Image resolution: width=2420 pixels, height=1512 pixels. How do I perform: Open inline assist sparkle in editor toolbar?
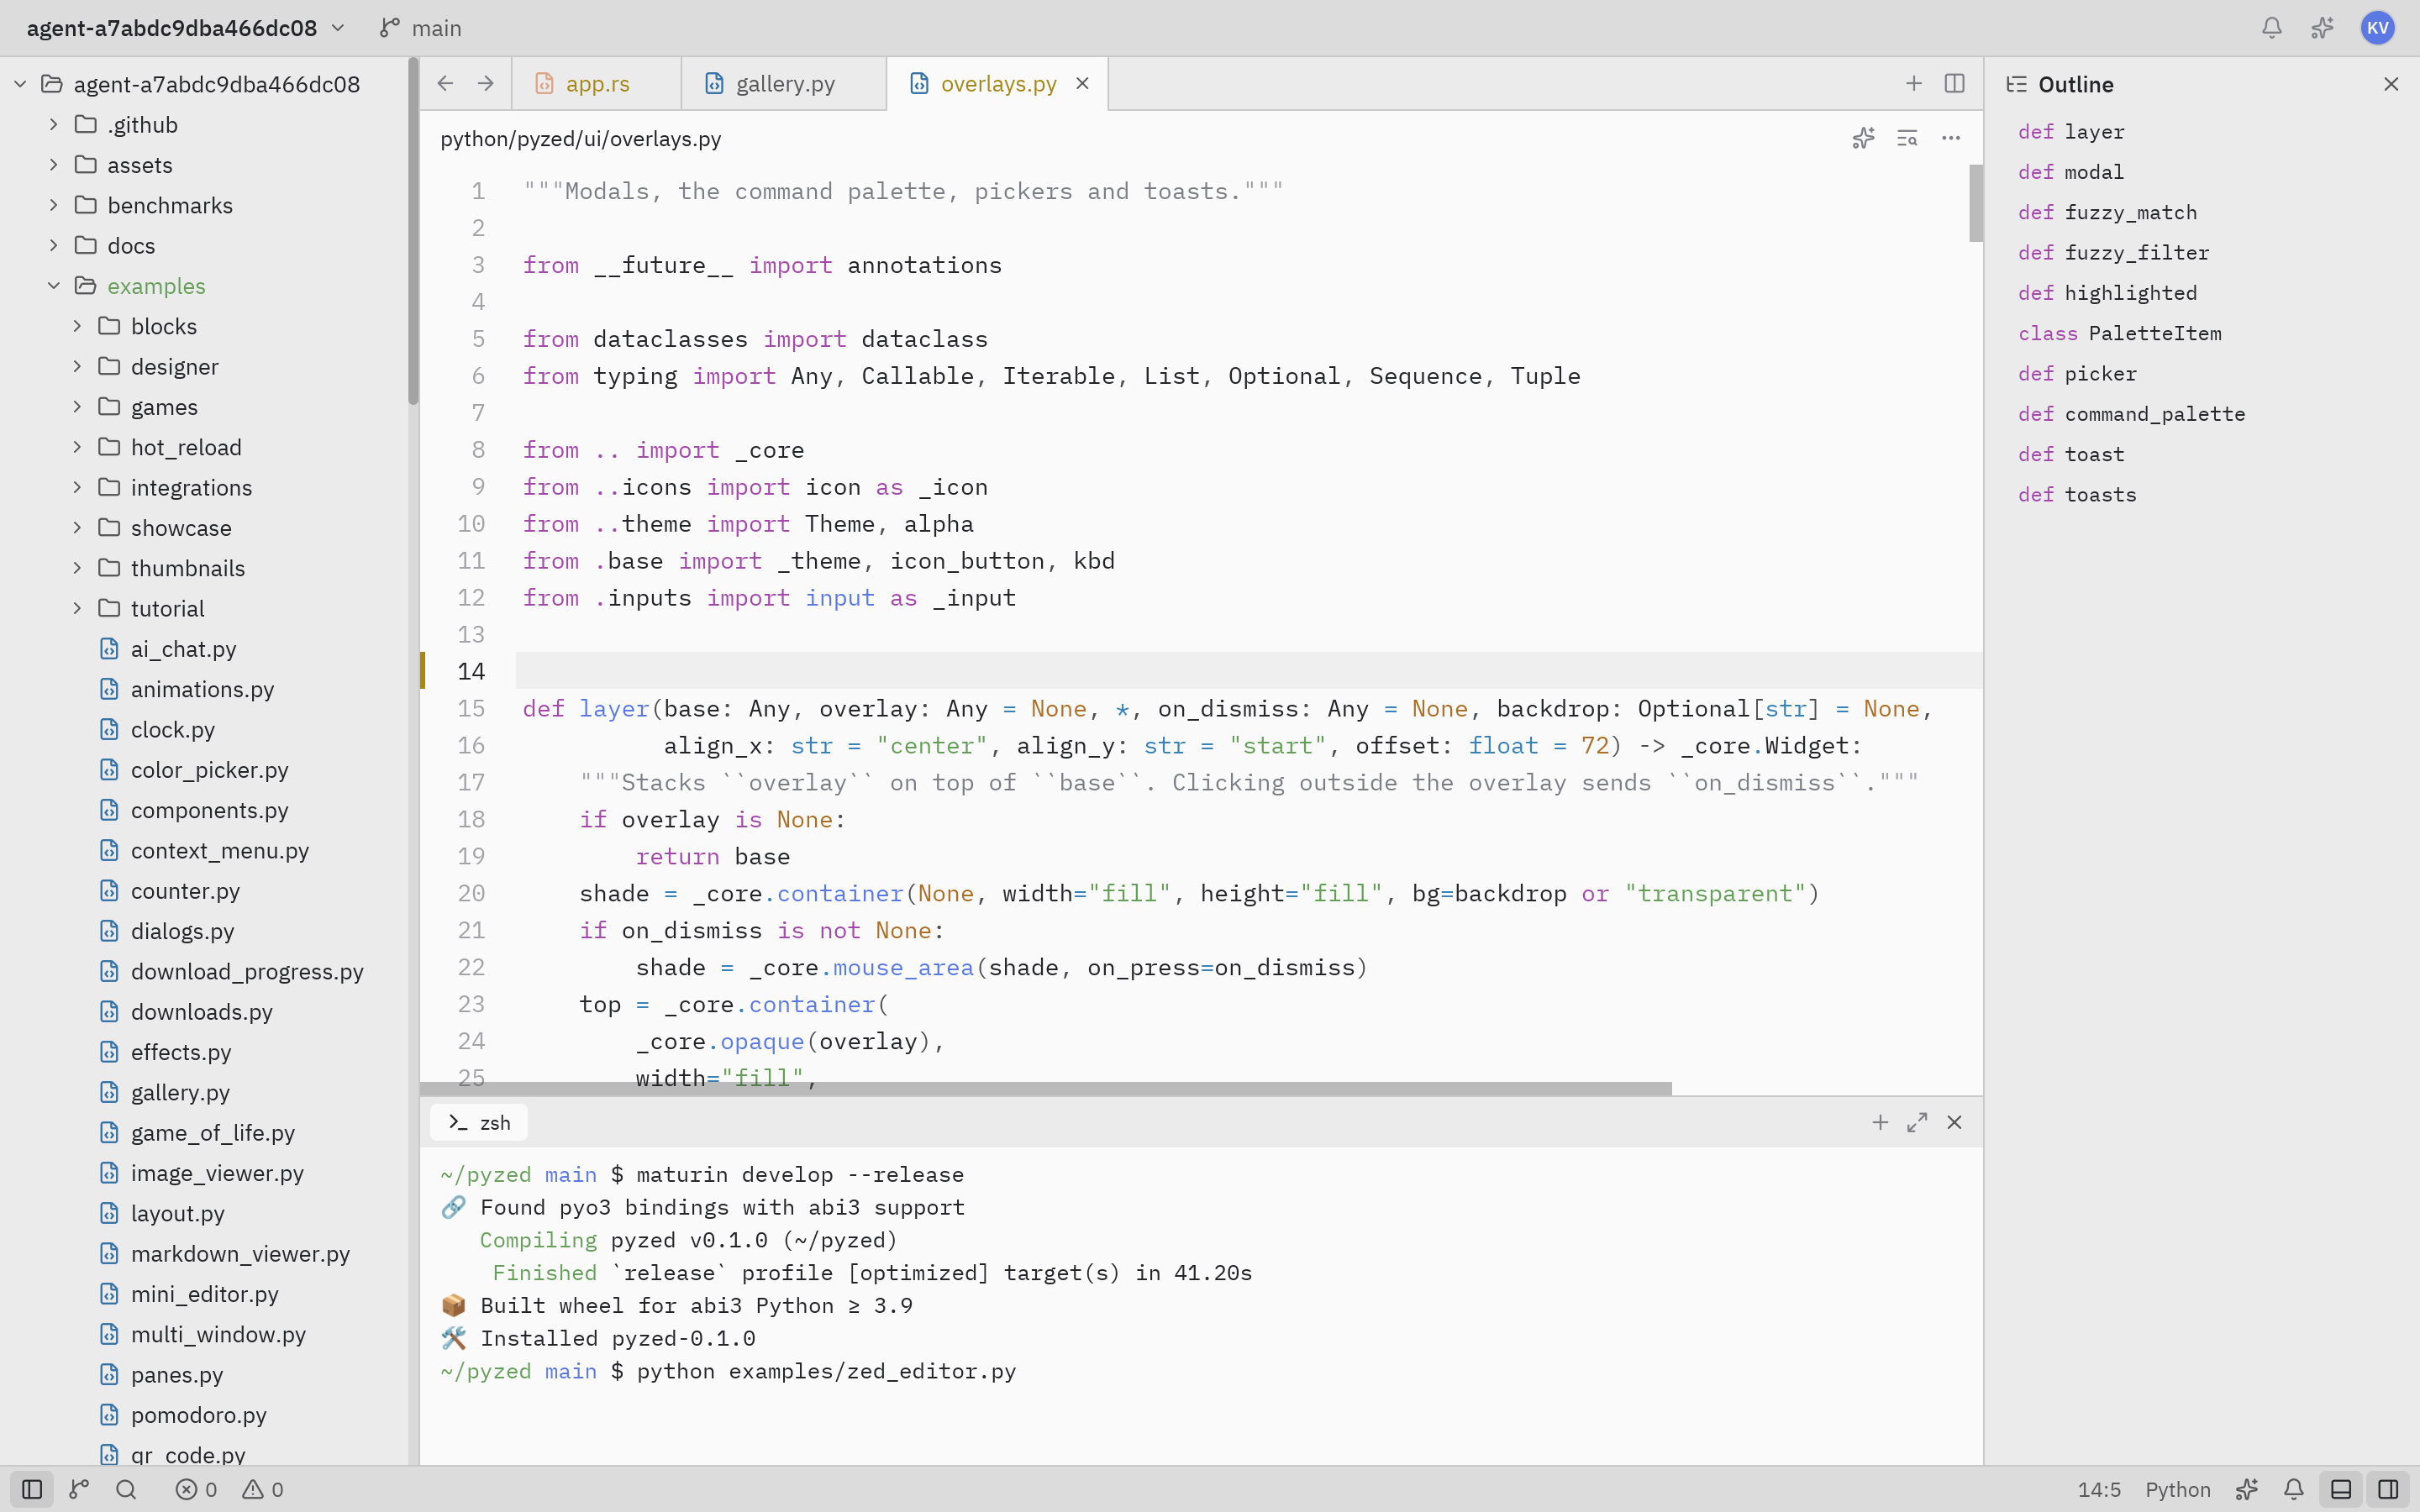tap(1863, 138)
